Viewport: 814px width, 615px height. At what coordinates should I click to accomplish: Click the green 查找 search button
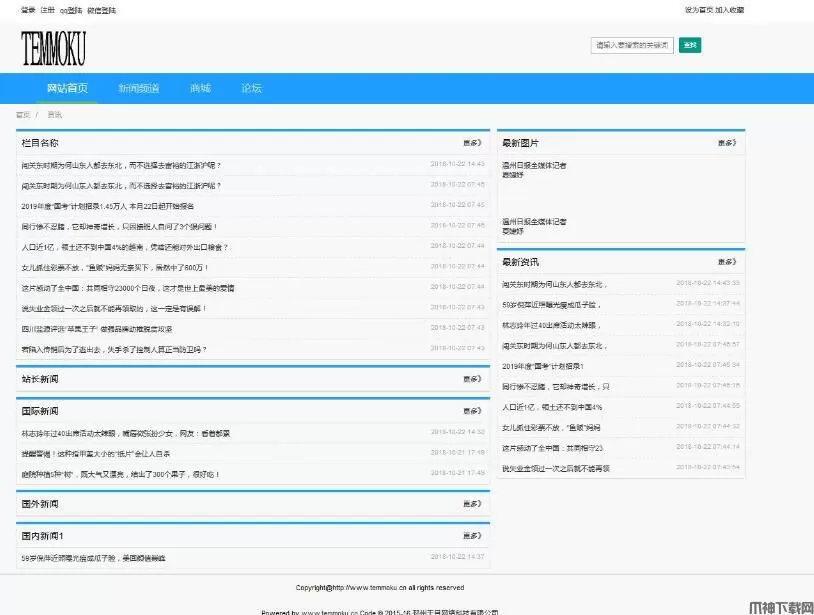[x=689, y=45]
